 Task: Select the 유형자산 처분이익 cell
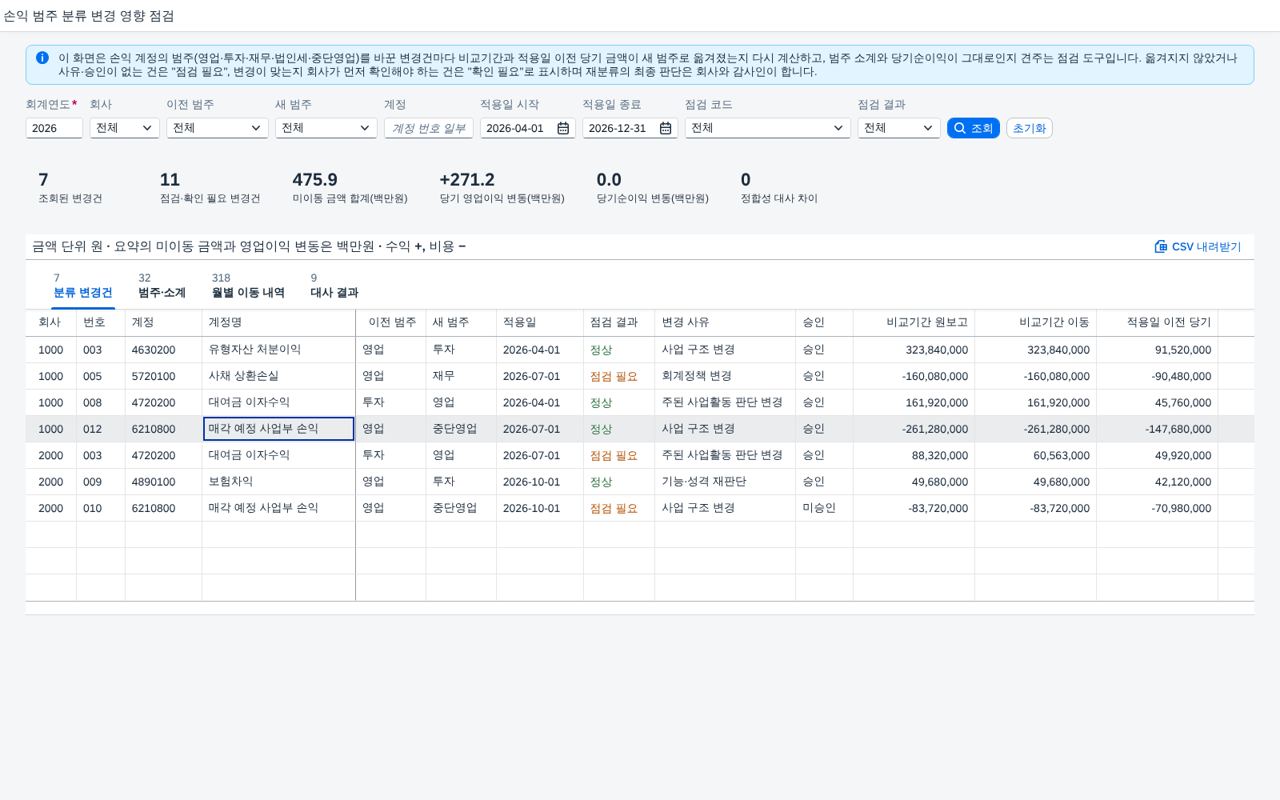pyautogui.click(x=278, y=350)
